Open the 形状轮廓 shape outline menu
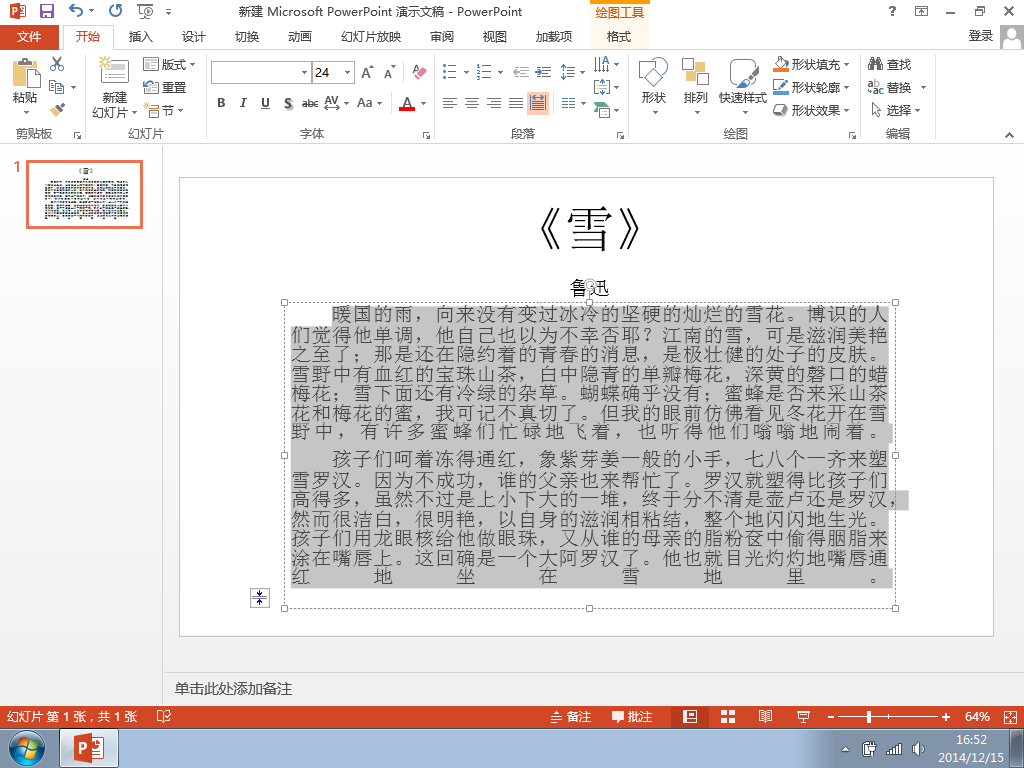The width and height of the screenshot is (1024, 768). click(811, 87)
